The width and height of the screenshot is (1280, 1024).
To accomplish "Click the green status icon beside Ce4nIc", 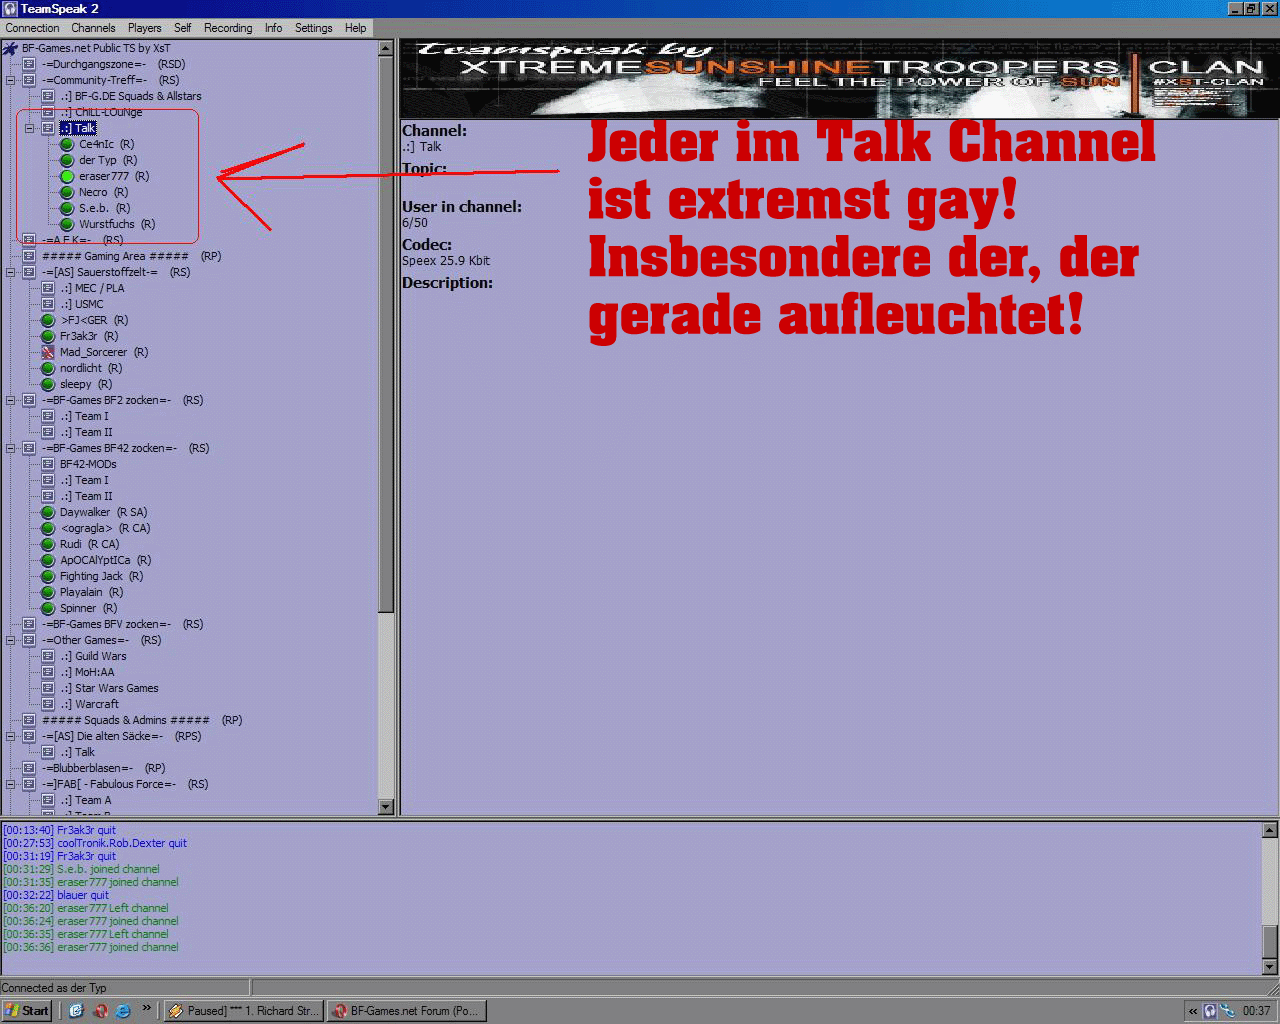I will pos(67,144).
